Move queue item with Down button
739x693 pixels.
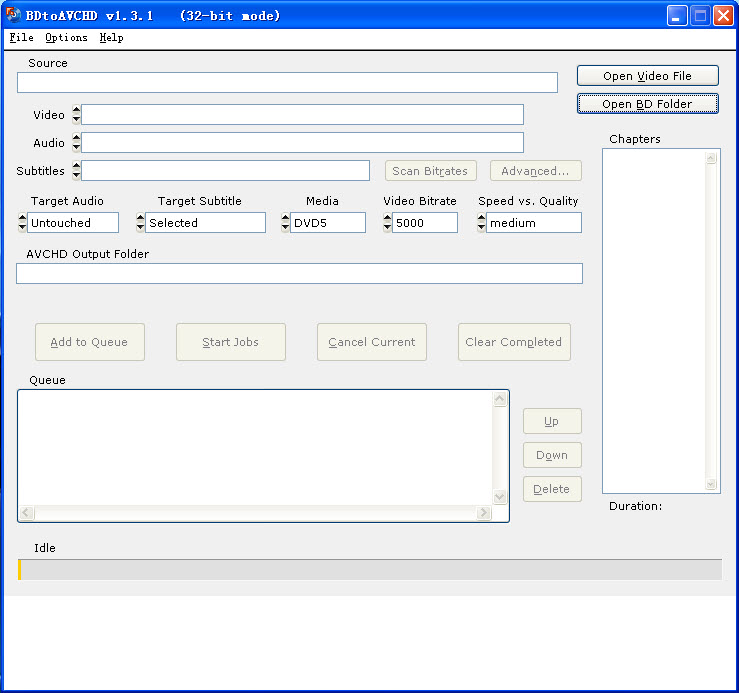(x=552, y=455)
